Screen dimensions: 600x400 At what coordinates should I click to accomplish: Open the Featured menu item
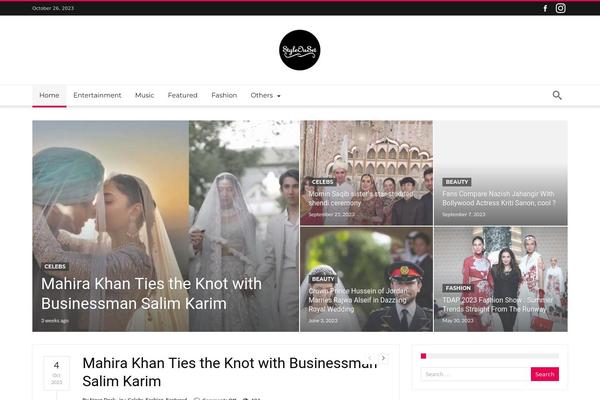coord(183,95)
